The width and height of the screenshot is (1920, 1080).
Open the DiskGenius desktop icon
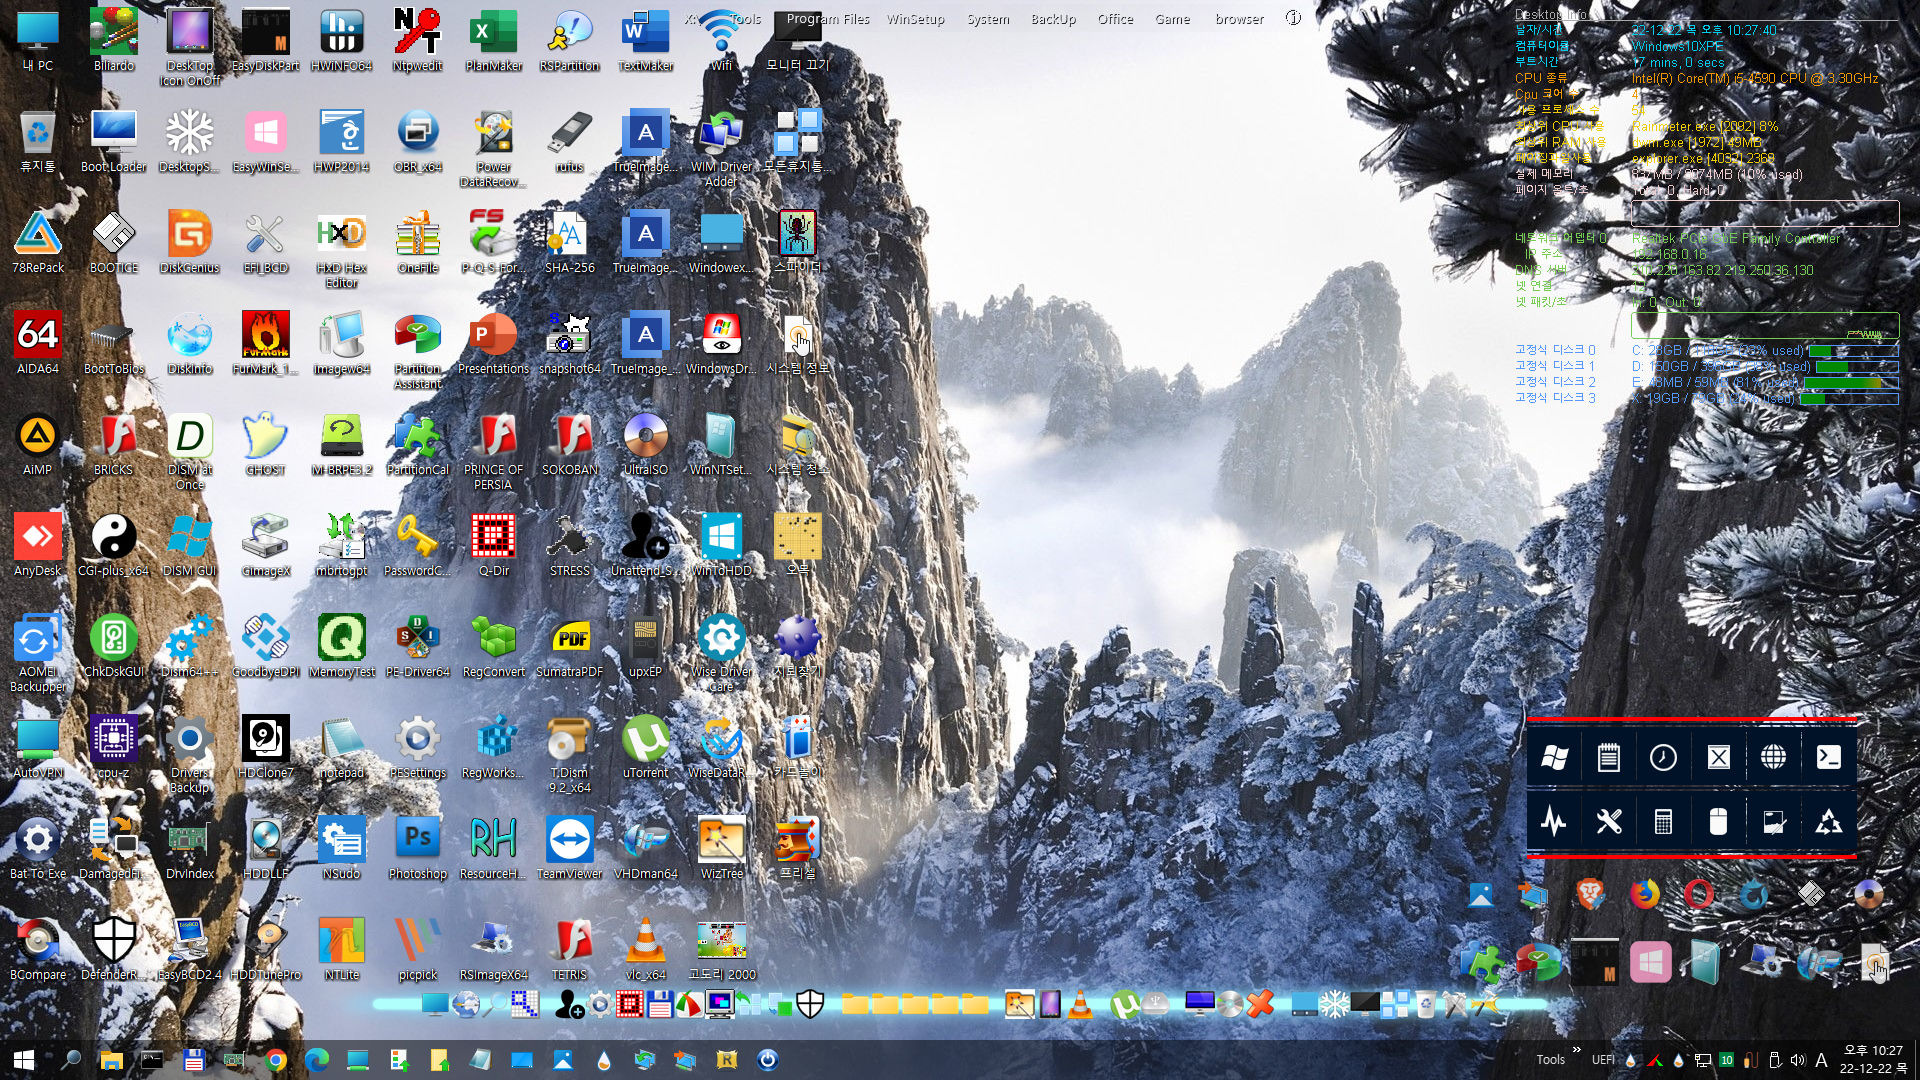coord(189,242)
